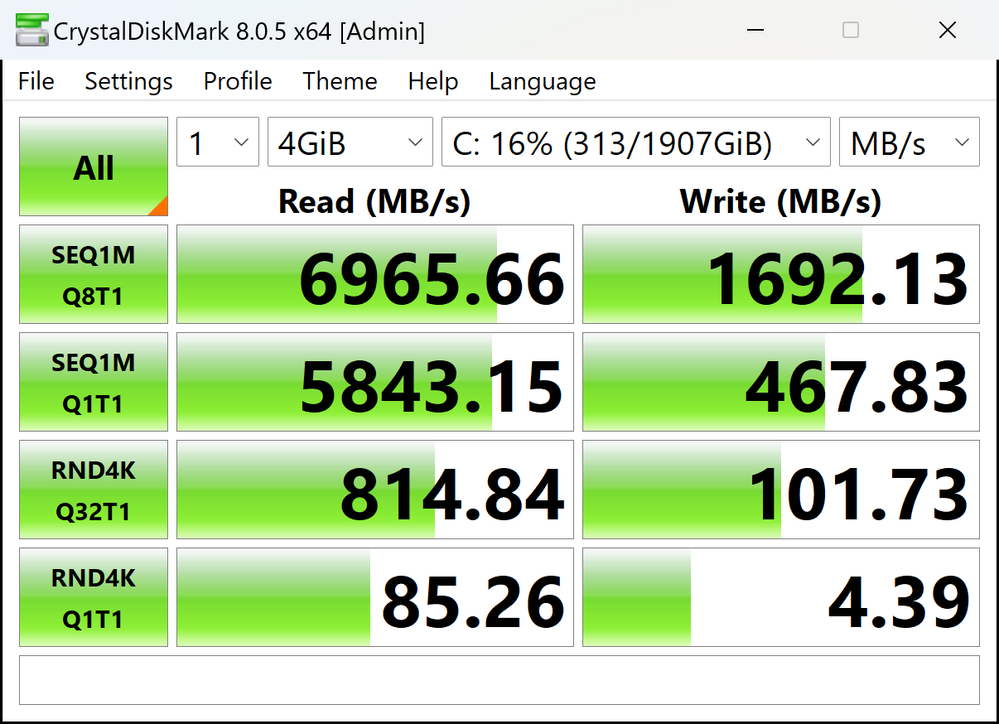999x724 pixels.
Task: Open the Profile menu
Action: coord(237,82)
